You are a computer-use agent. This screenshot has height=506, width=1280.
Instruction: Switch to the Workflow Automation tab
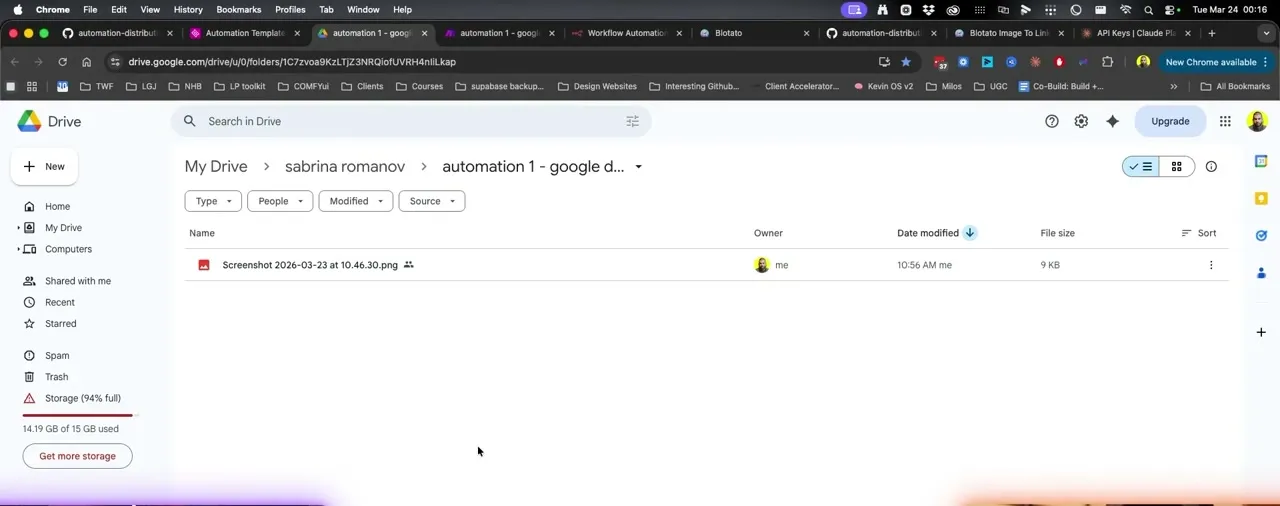[x=627, y=33]
